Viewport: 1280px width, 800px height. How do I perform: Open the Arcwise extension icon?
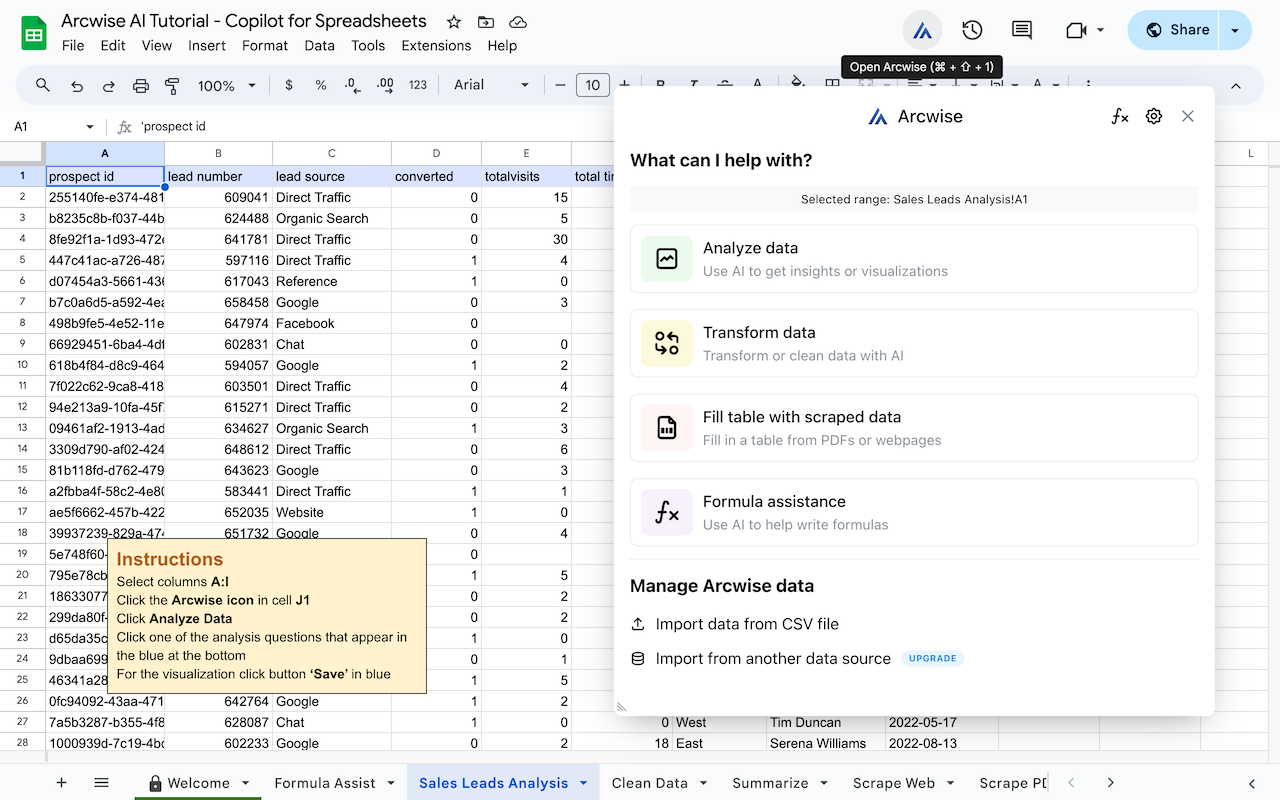922,30
